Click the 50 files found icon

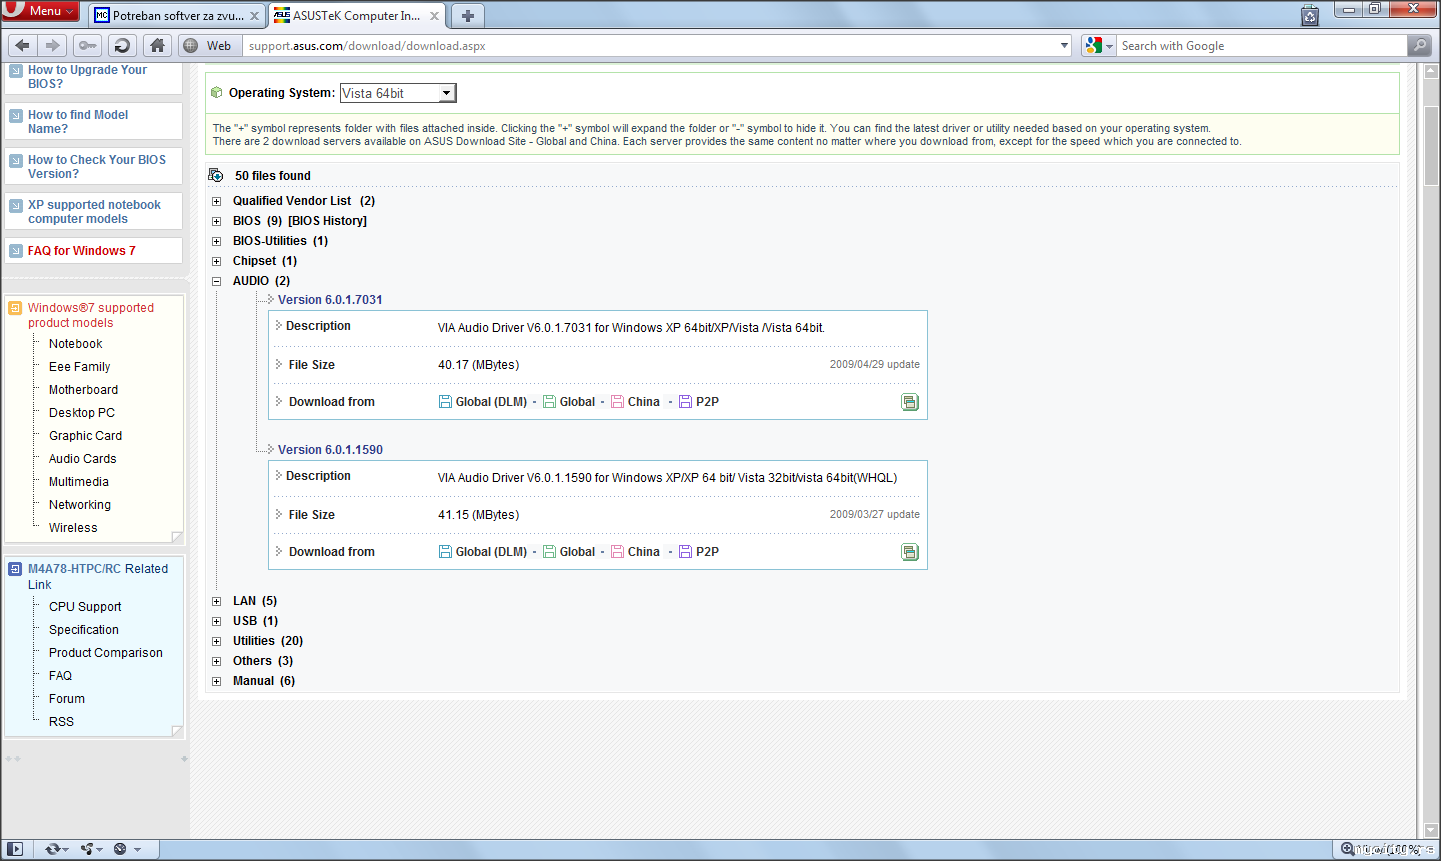click(216, 175)
